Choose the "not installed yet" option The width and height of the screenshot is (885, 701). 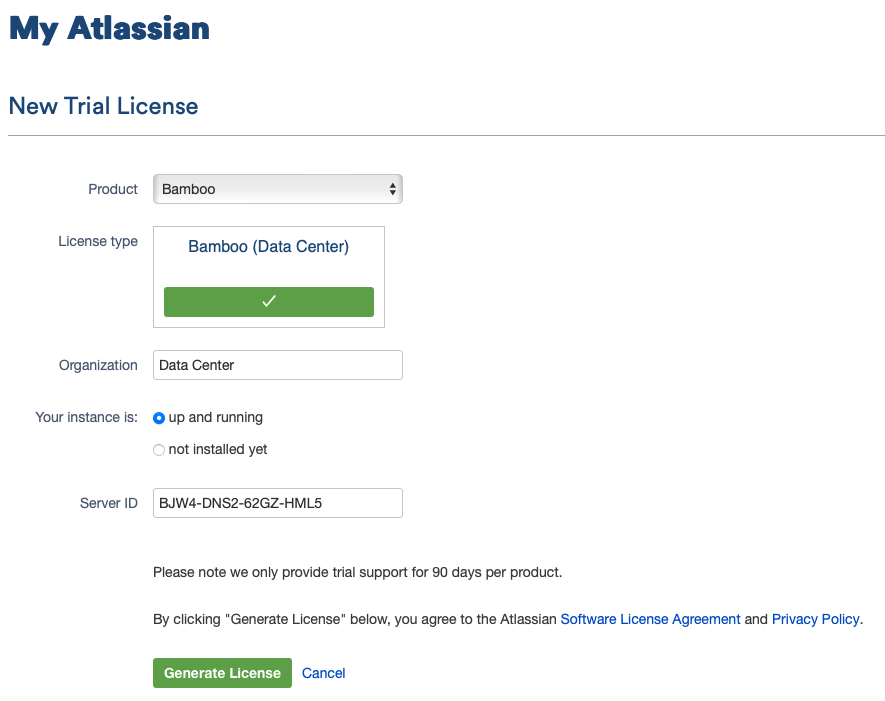click(x=159, y=450)
